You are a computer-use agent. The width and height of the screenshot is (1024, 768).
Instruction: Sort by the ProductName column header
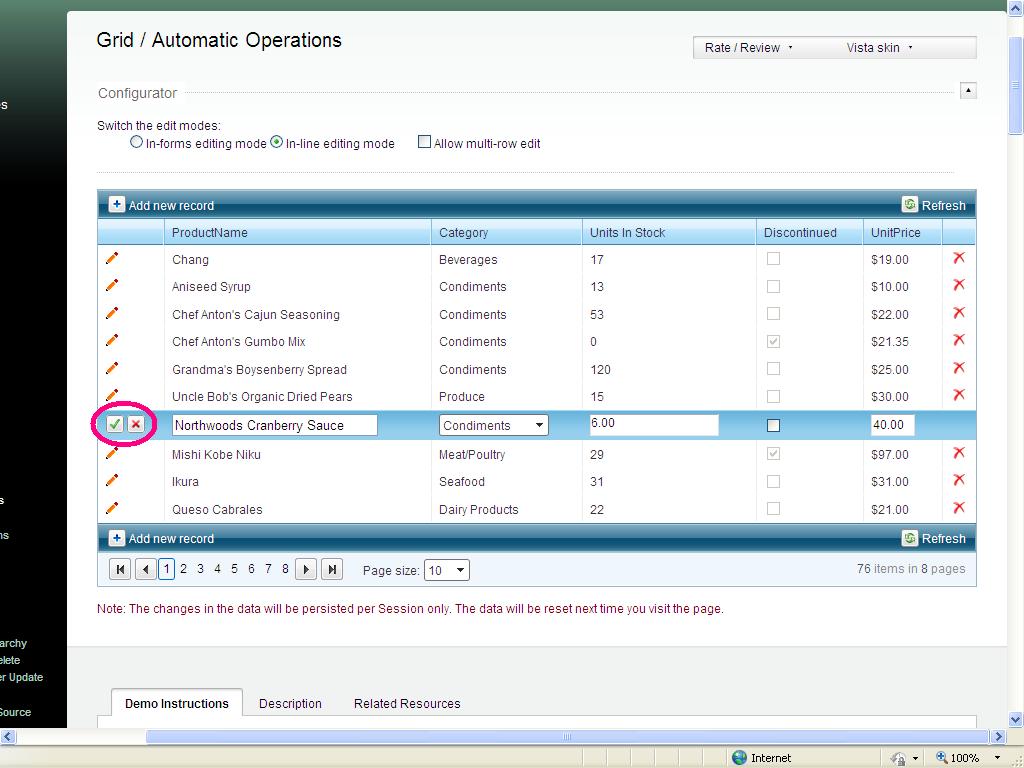tap(210, 233)
